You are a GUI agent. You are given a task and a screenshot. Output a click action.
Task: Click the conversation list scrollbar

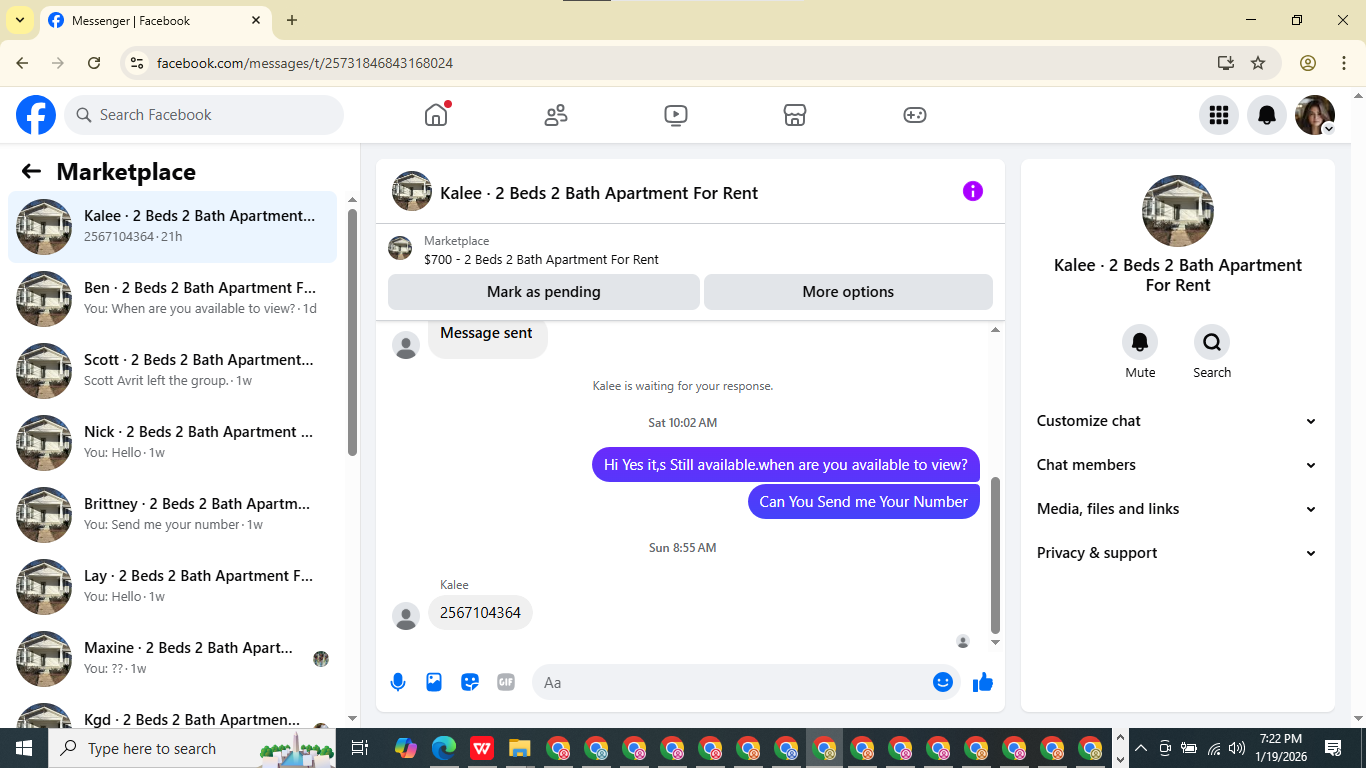pos(352,332)
